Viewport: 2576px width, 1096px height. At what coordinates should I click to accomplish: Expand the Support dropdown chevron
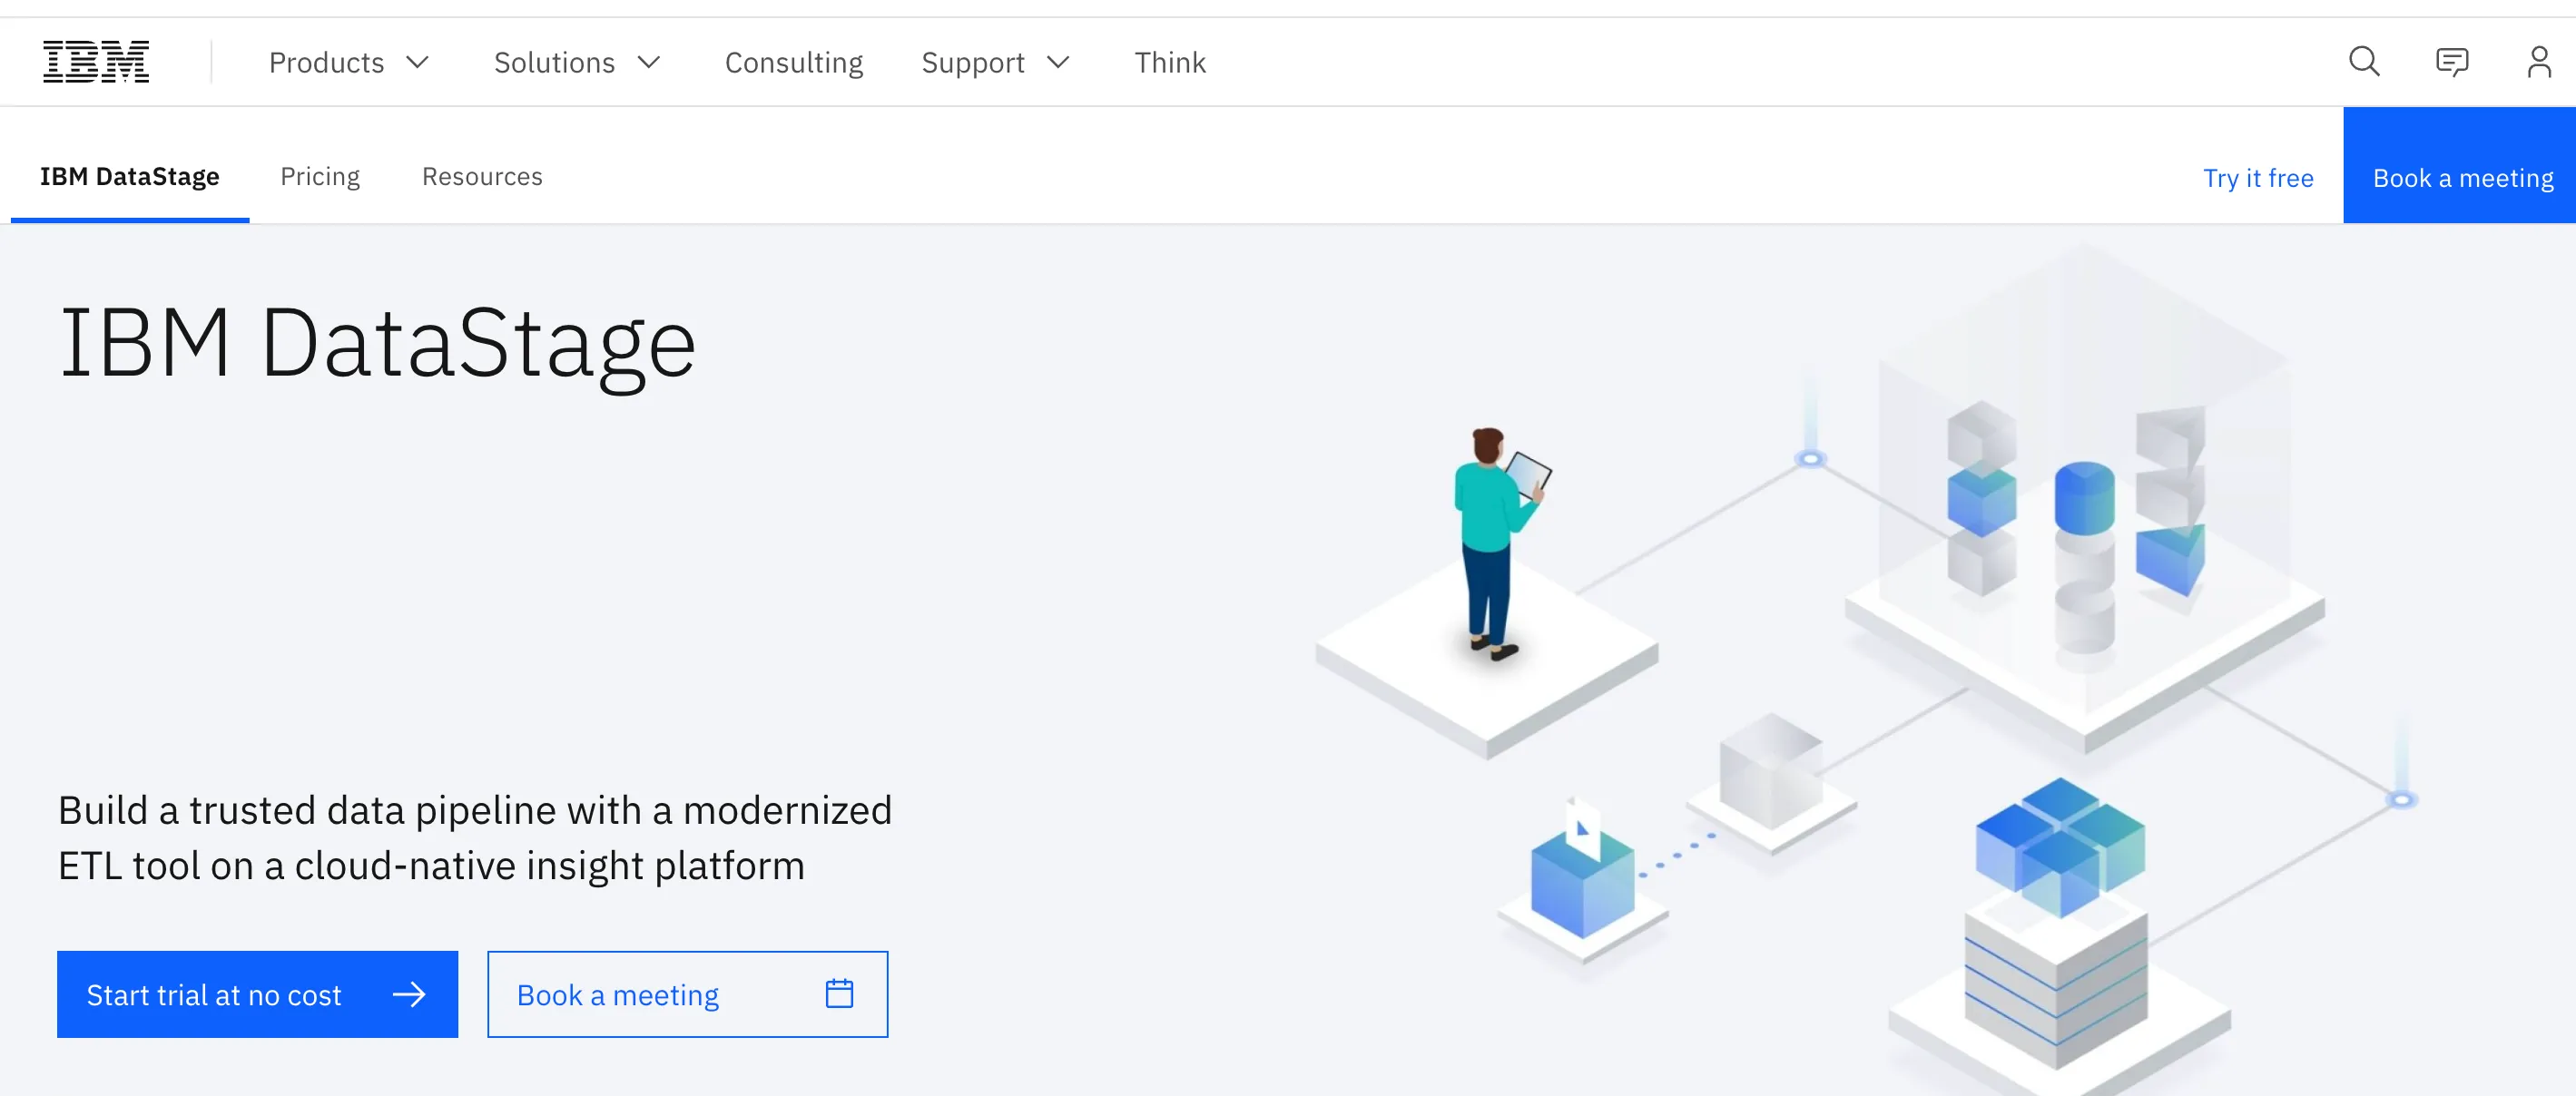(1059, 62)
